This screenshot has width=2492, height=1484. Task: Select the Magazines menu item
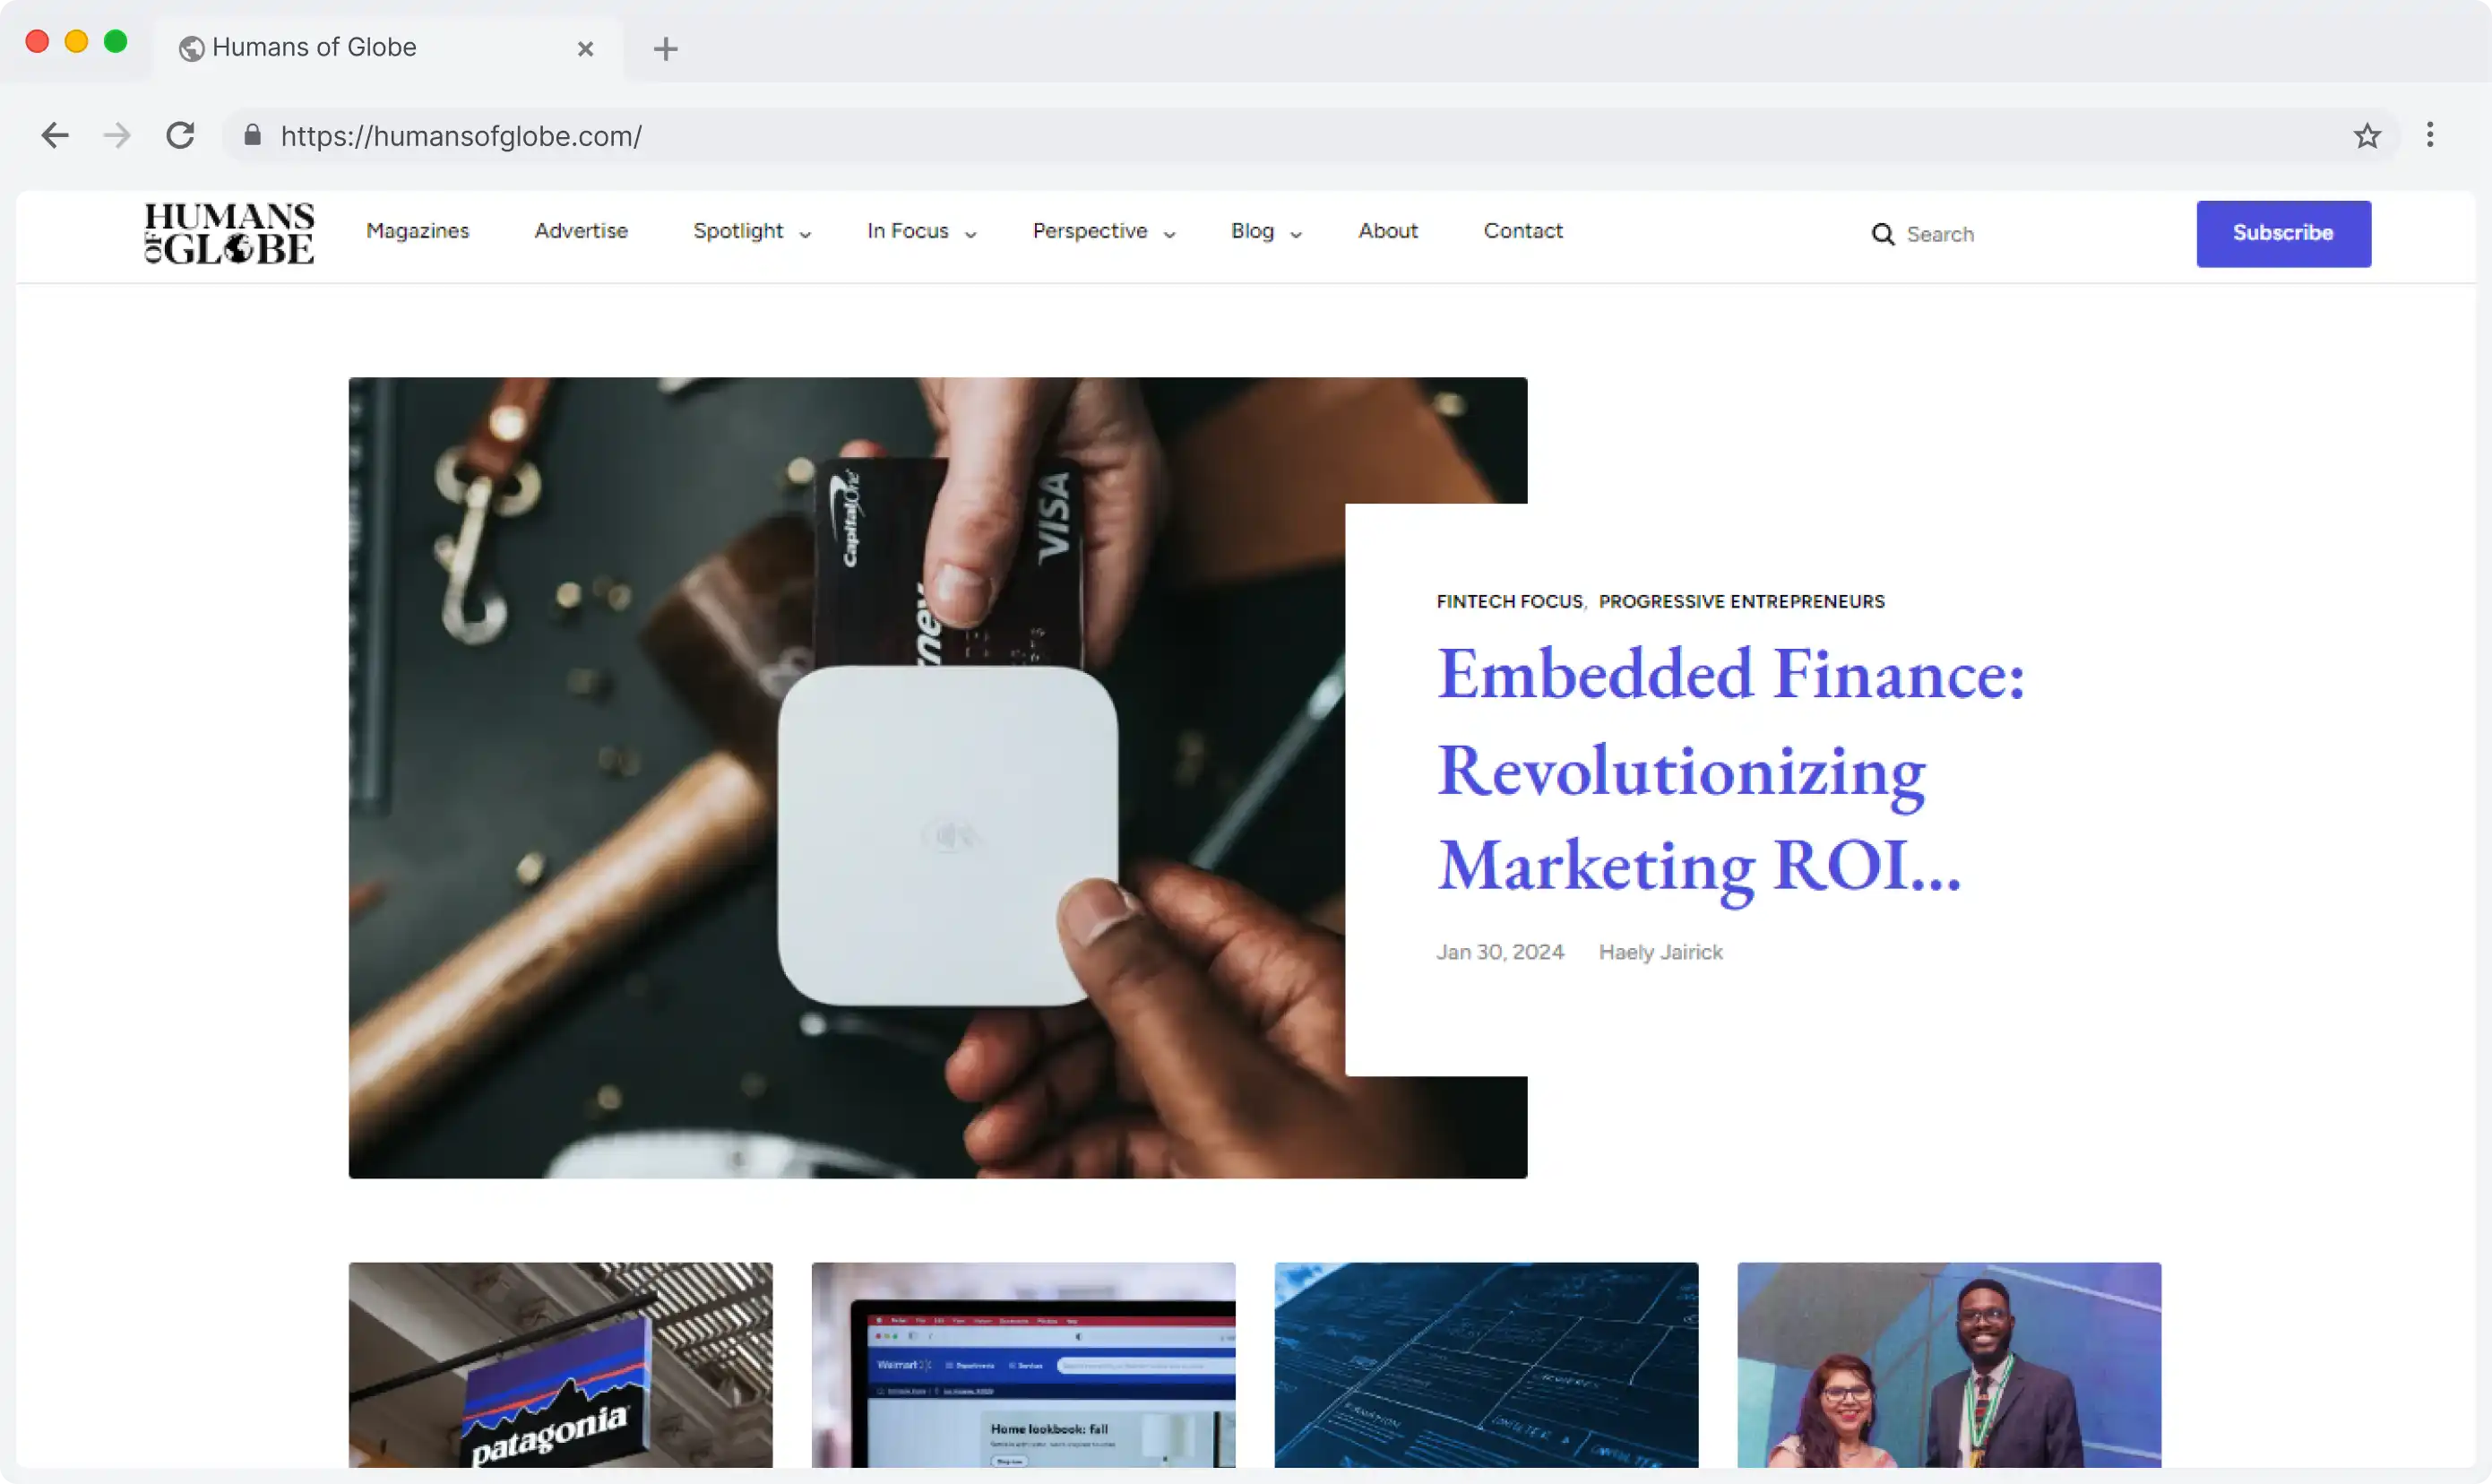point(417,229)
